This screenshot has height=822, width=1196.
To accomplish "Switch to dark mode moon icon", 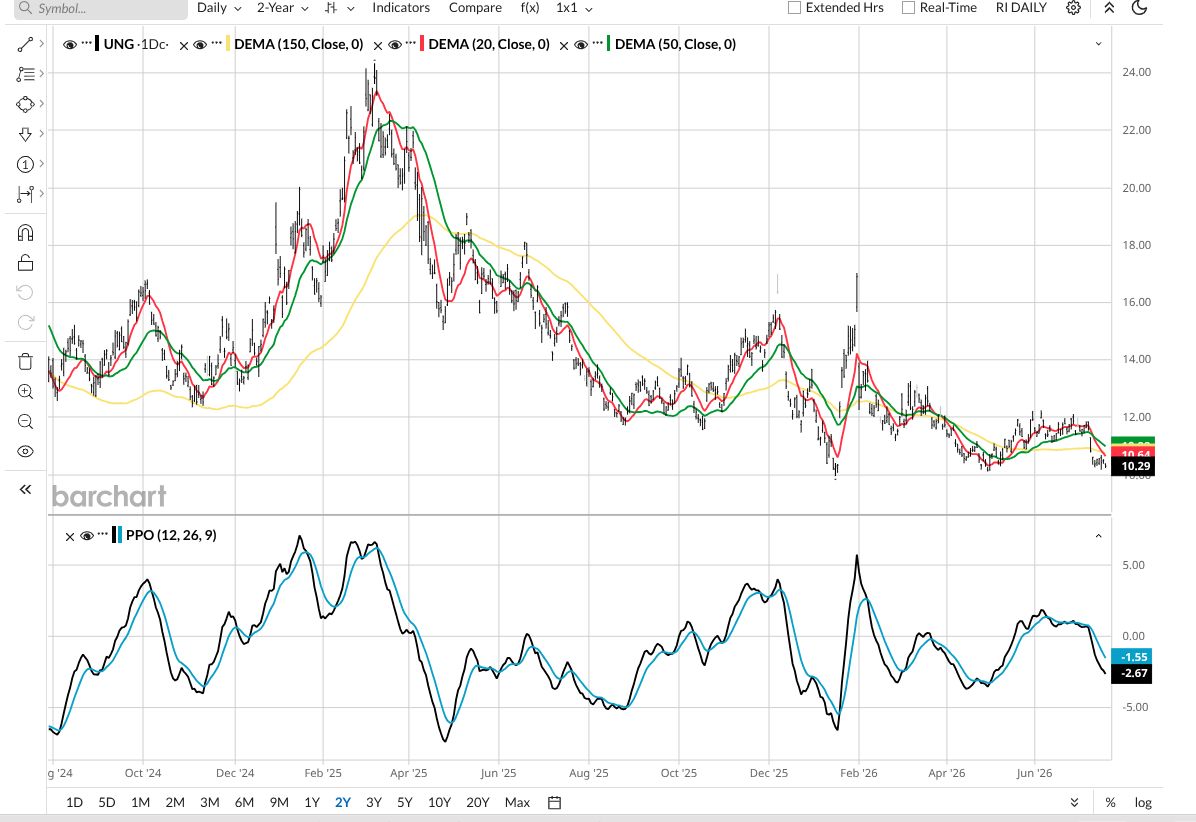I will [x=1140, y=8].
